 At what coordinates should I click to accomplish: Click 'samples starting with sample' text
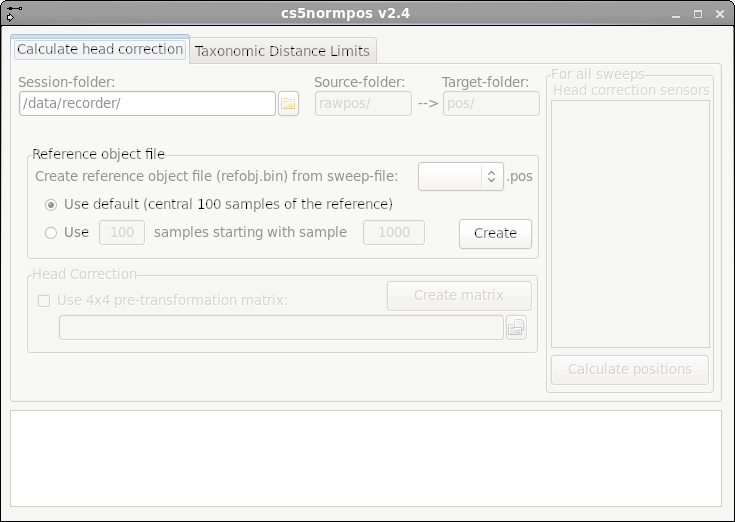250,232
